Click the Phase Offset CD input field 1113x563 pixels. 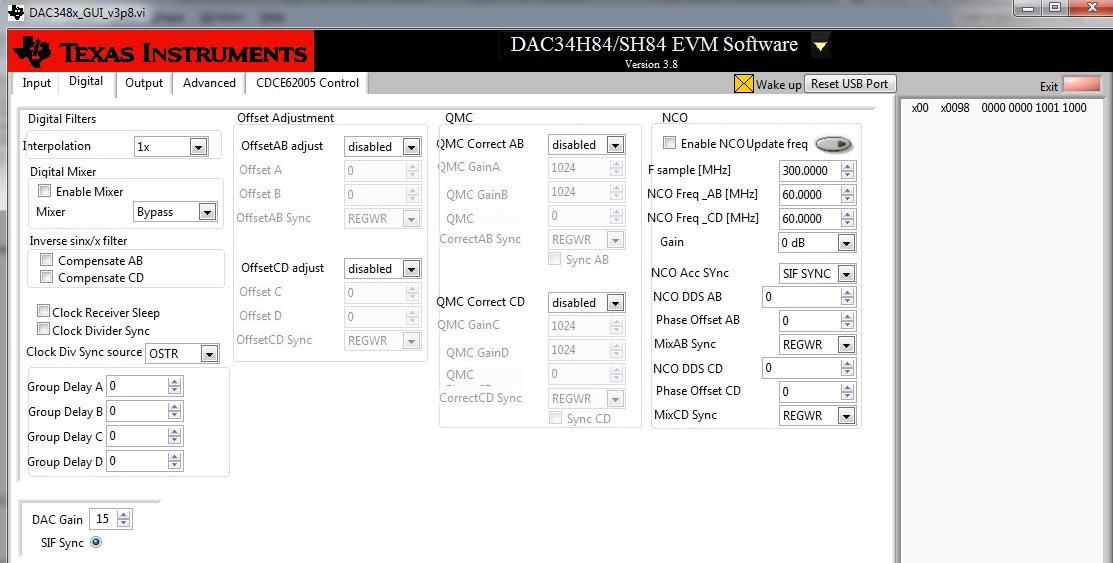[809, 392]
